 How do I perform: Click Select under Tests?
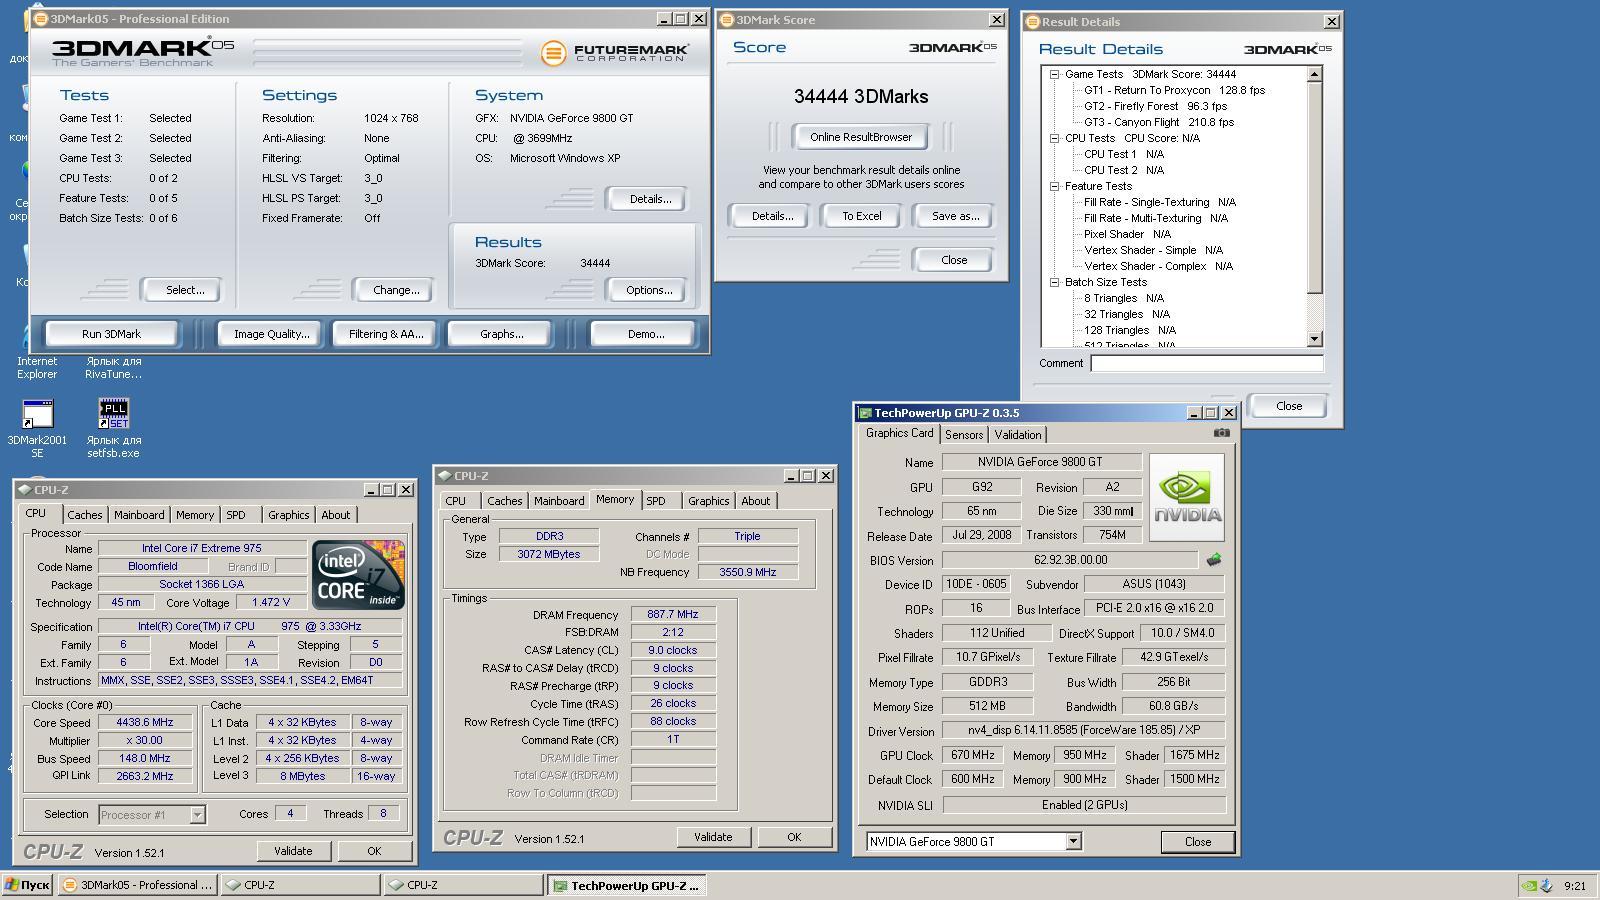tap(184, 290)
